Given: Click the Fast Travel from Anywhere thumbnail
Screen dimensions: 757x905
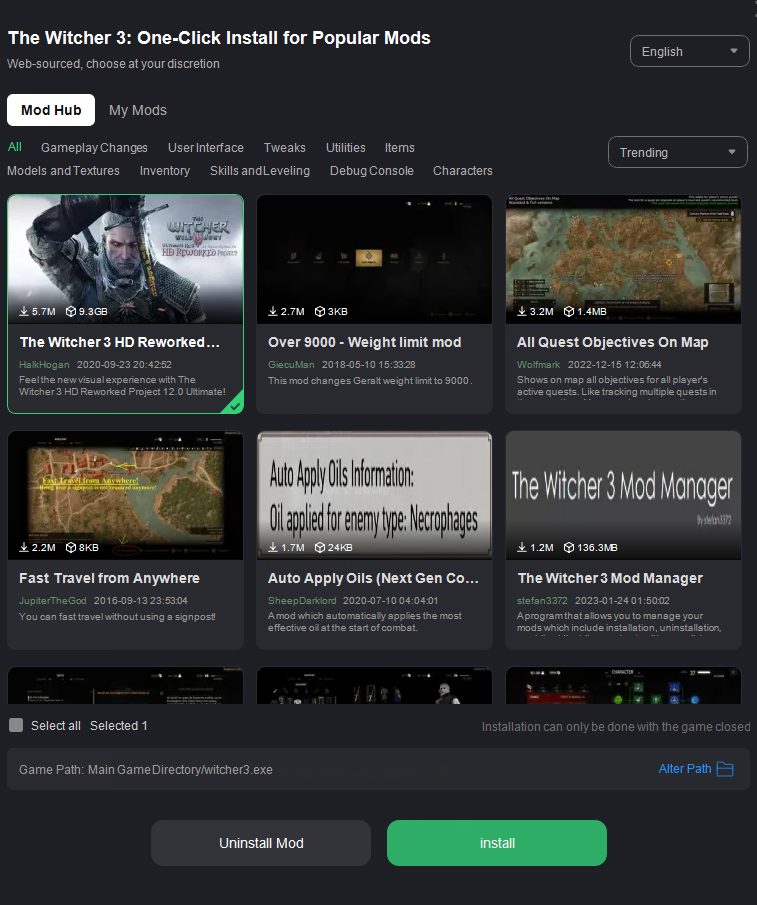Looking at the screenshot, I should (x=125, y=495).
